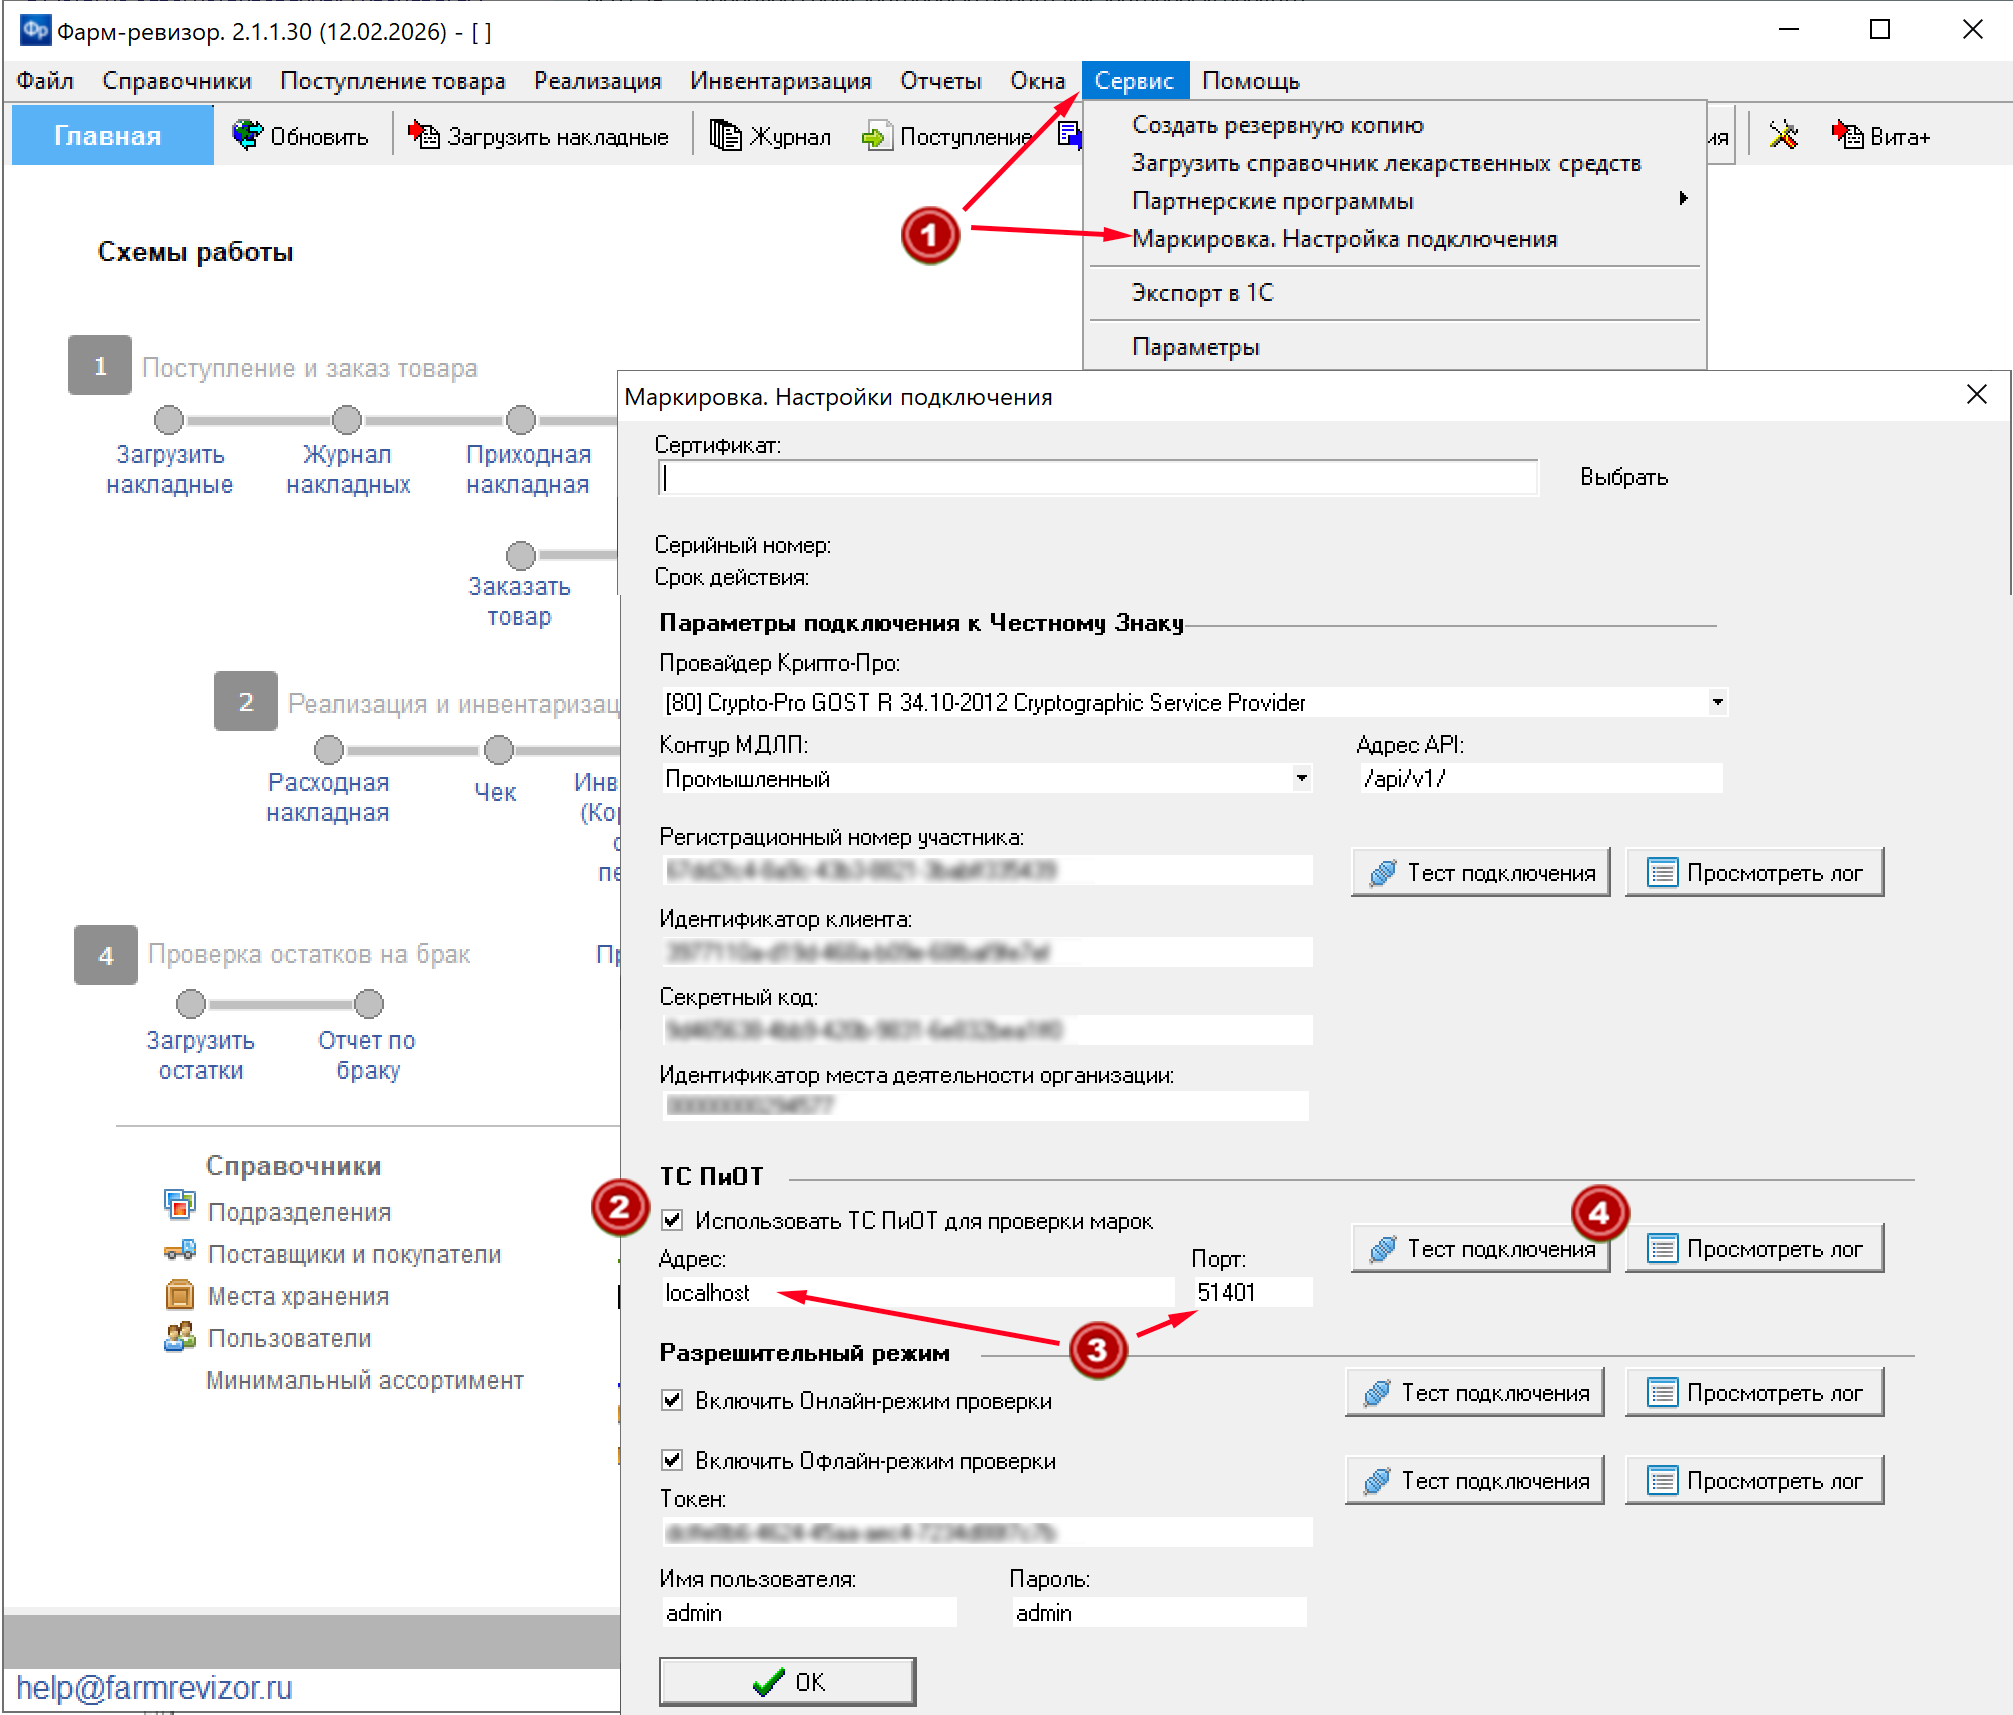The height and width of the screenshot is (1715, 2013).
Task: Open the Контур МДЛП dropdown
Action: [1301, 778]
